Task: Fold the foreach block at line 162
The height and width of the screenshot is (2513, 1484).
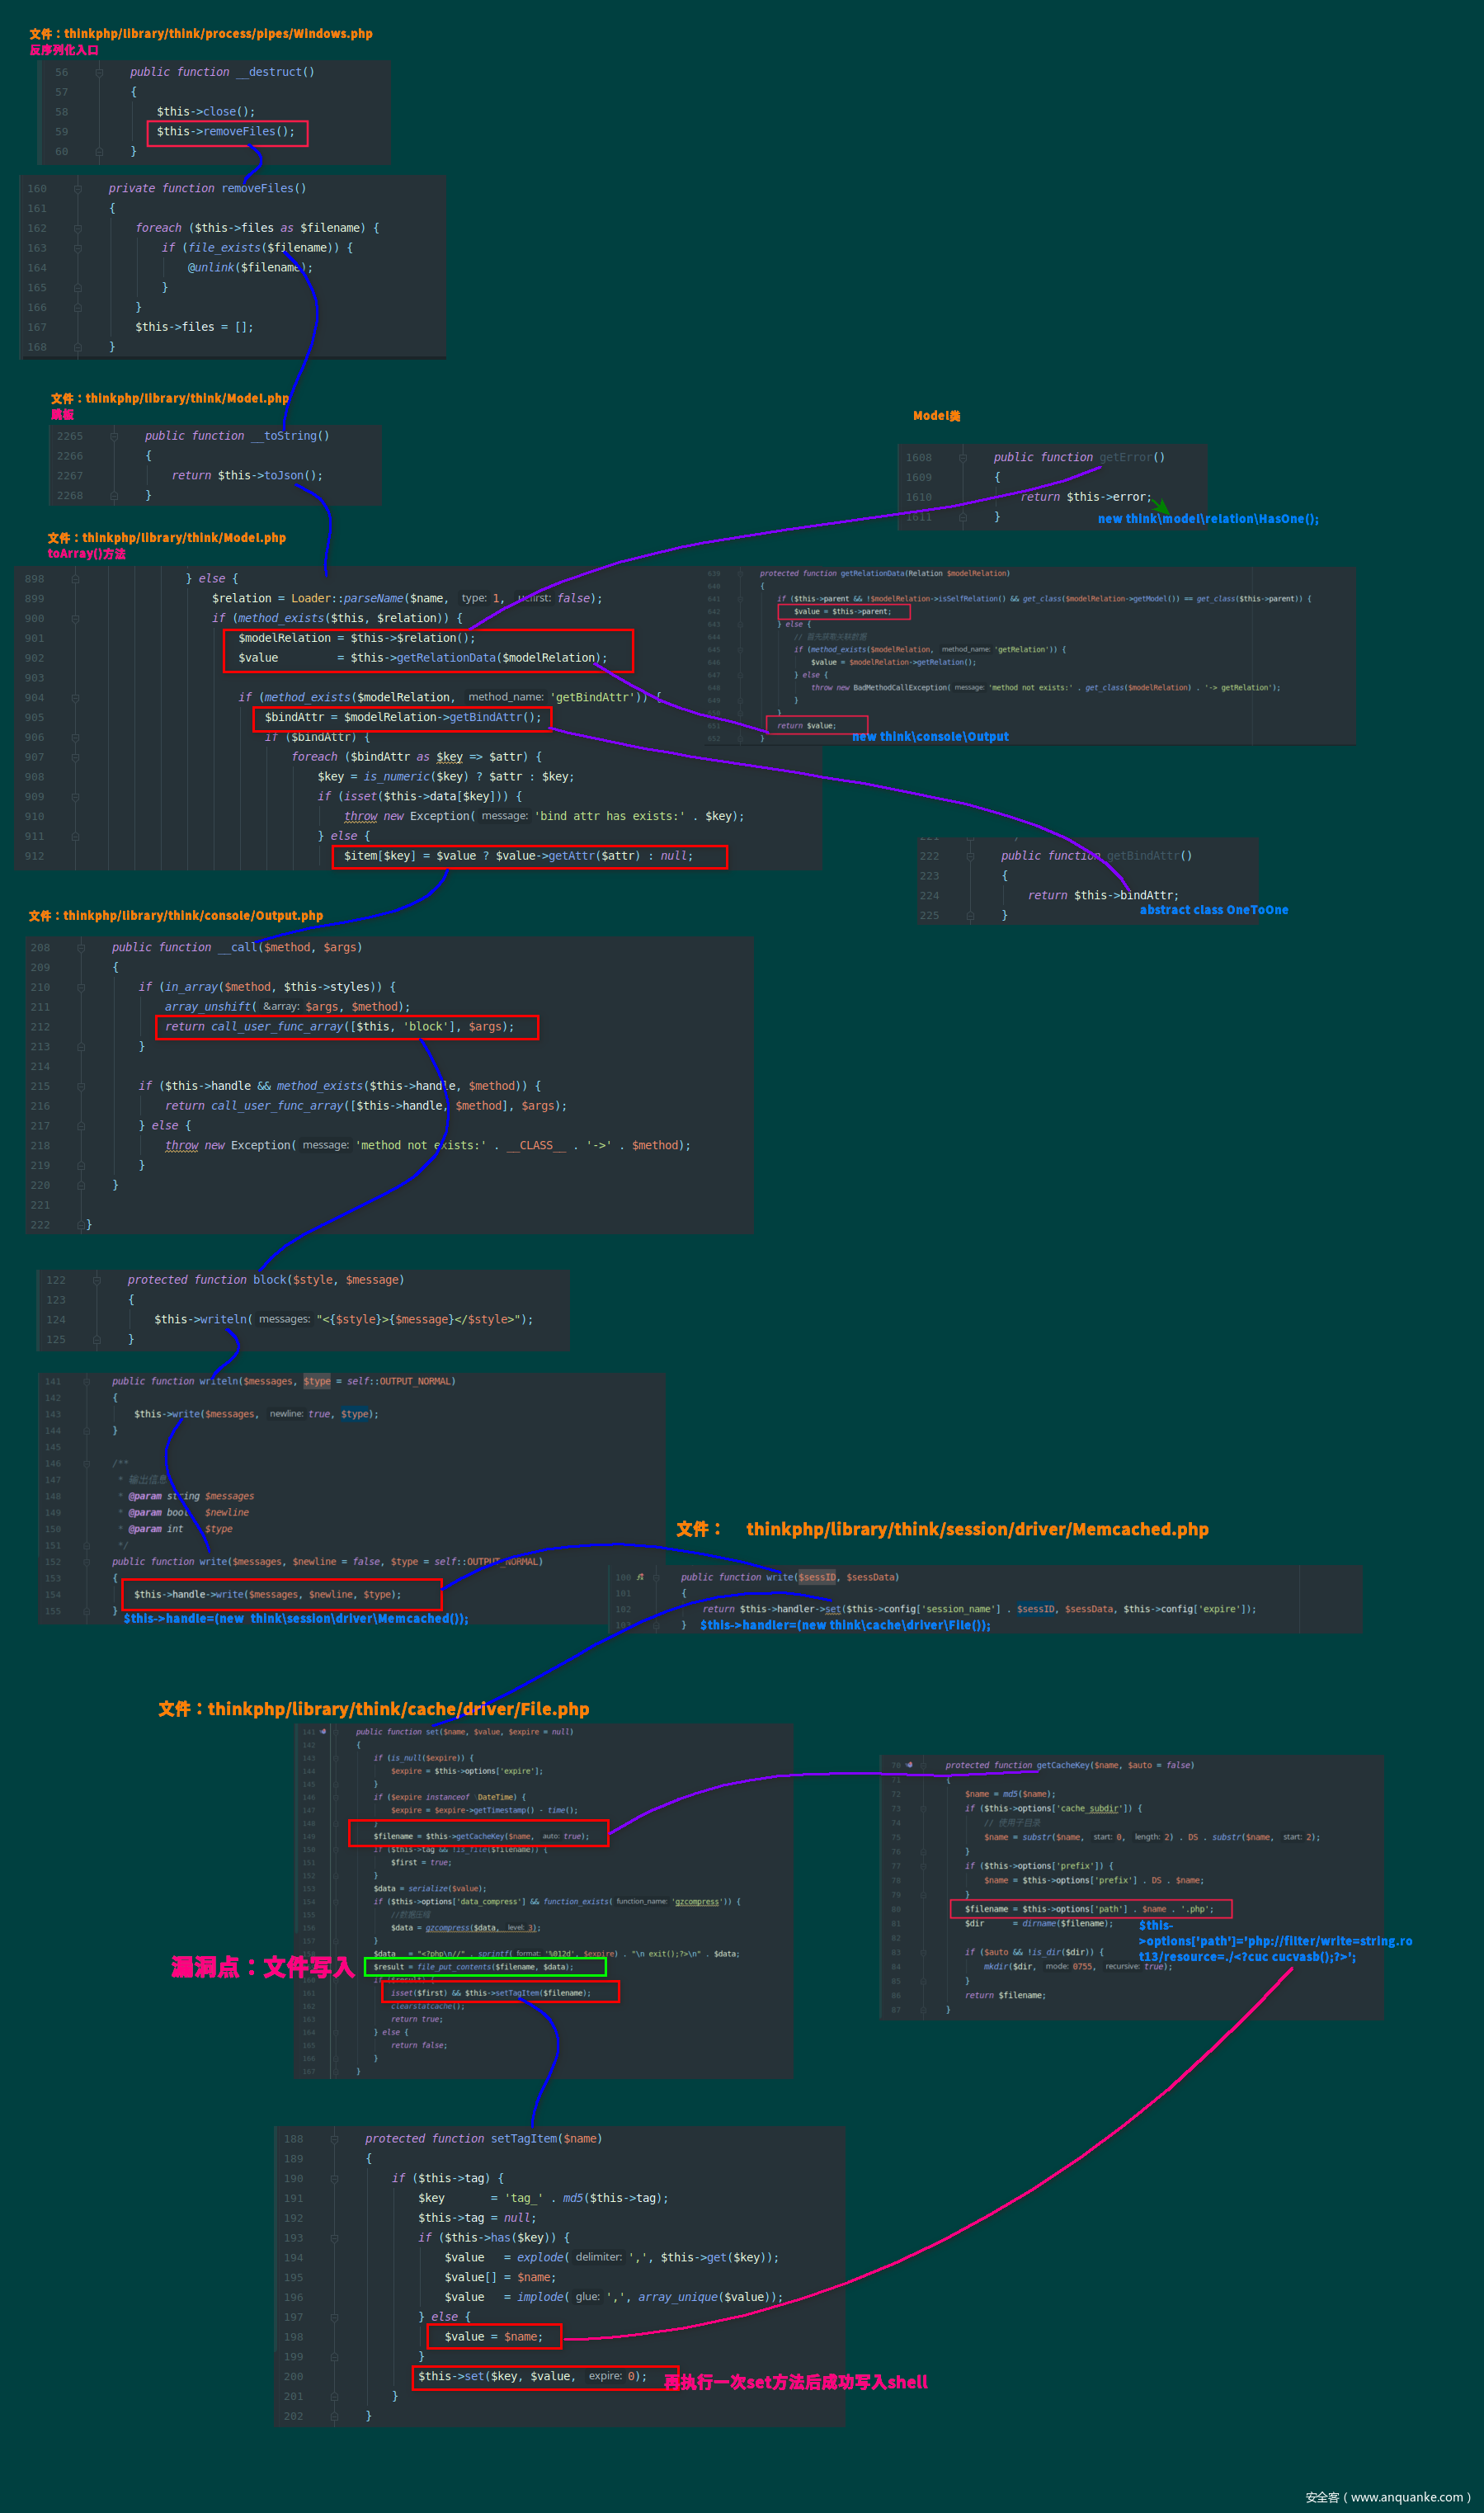Action: coord(77,228)
